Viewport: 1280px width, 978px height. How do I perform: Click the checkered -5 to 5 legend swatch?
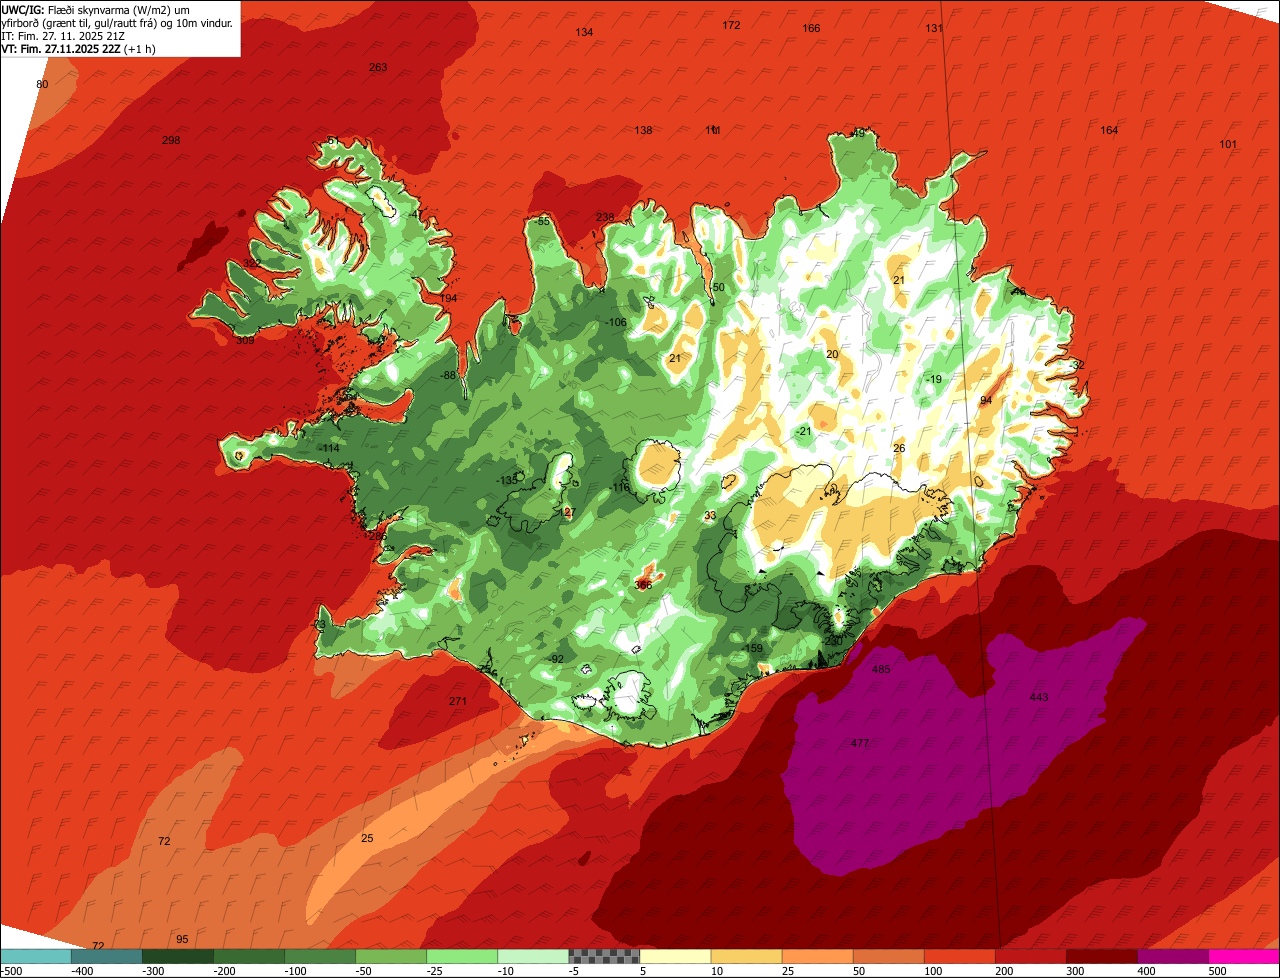[x=604, y=956]
